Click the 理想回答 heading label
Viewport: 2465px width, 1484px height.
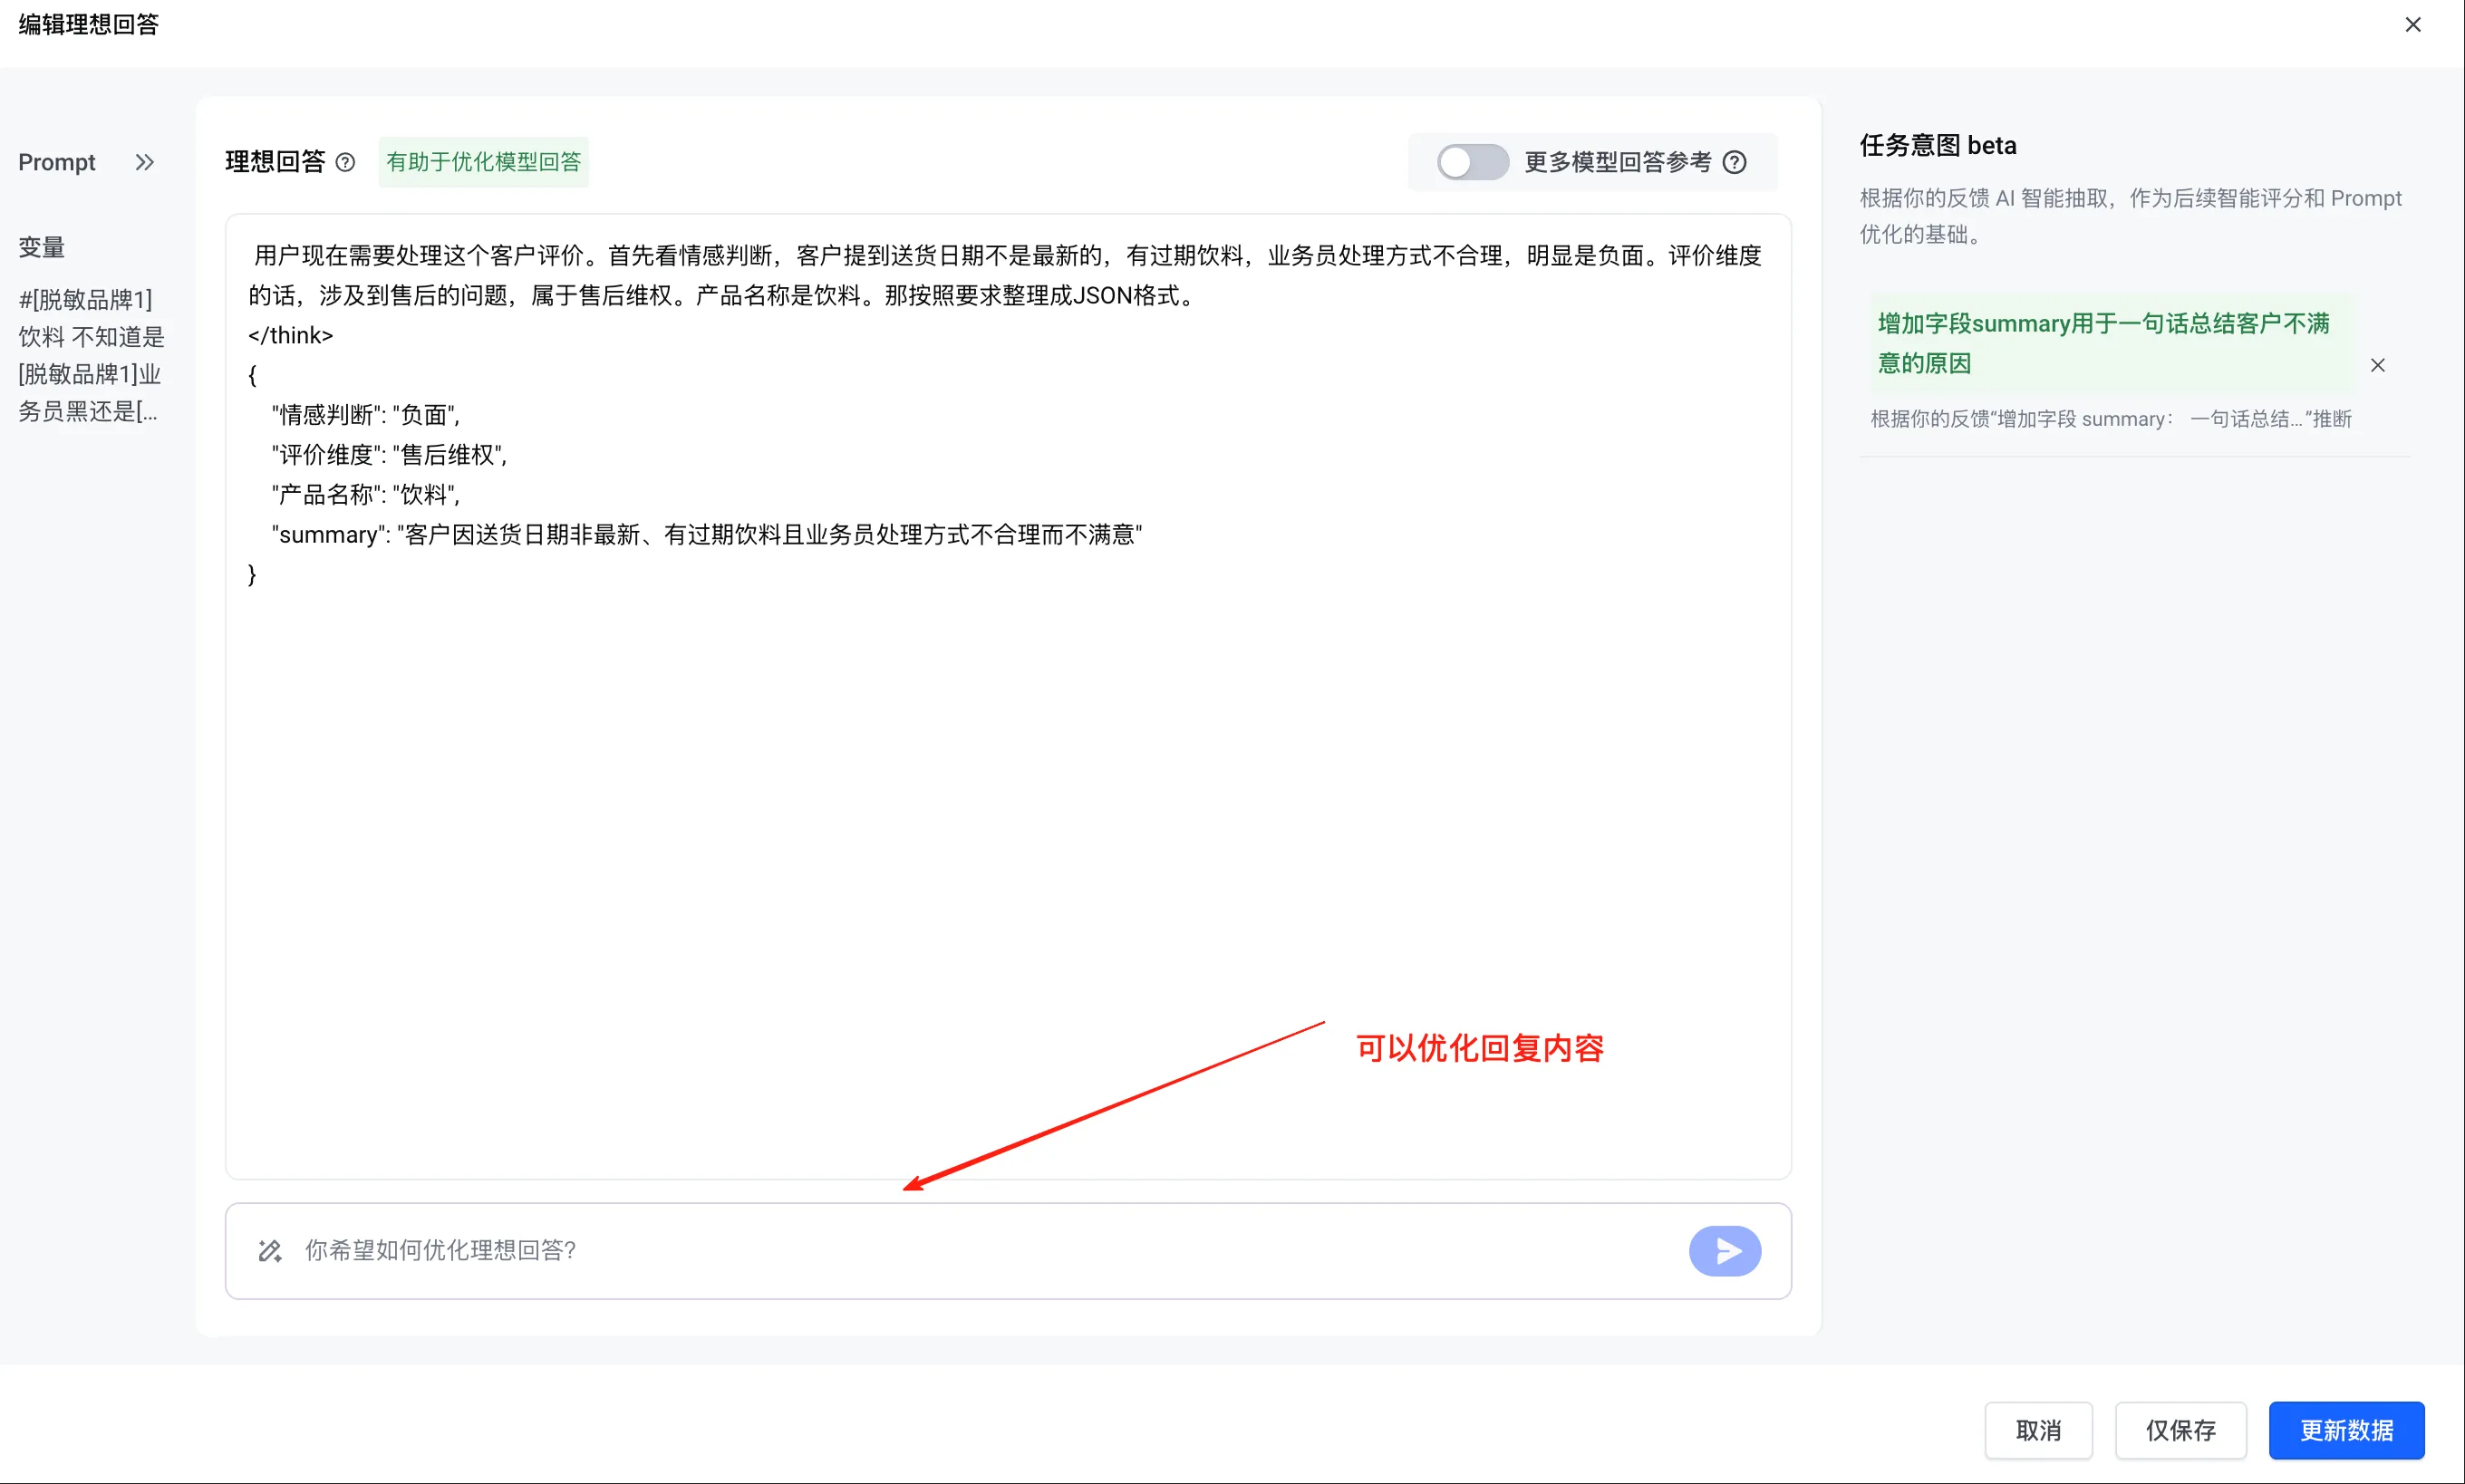(275, 162)
